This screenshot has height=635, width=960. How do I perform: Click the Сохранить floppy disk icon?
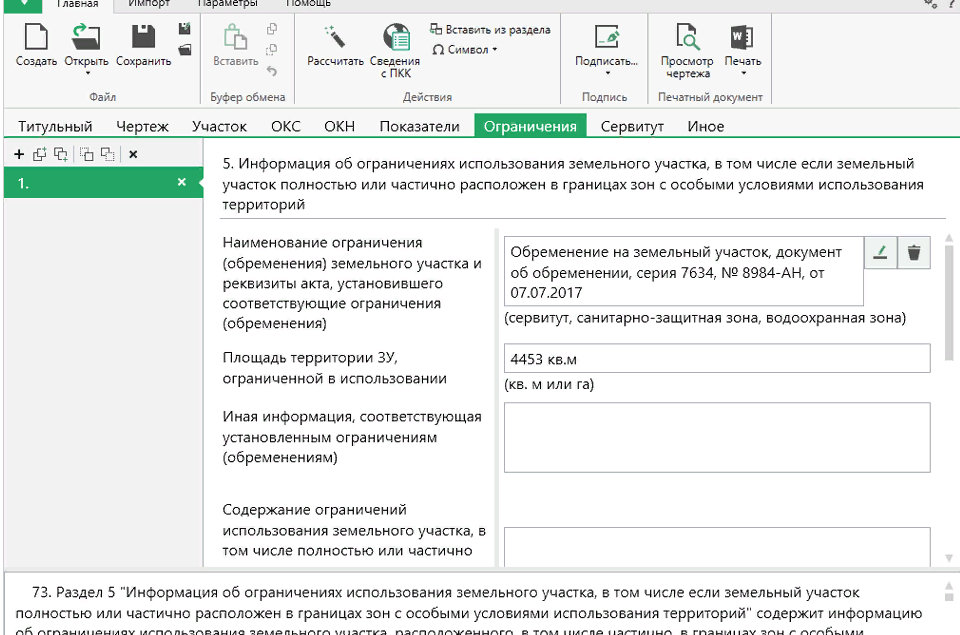point(143,39)
